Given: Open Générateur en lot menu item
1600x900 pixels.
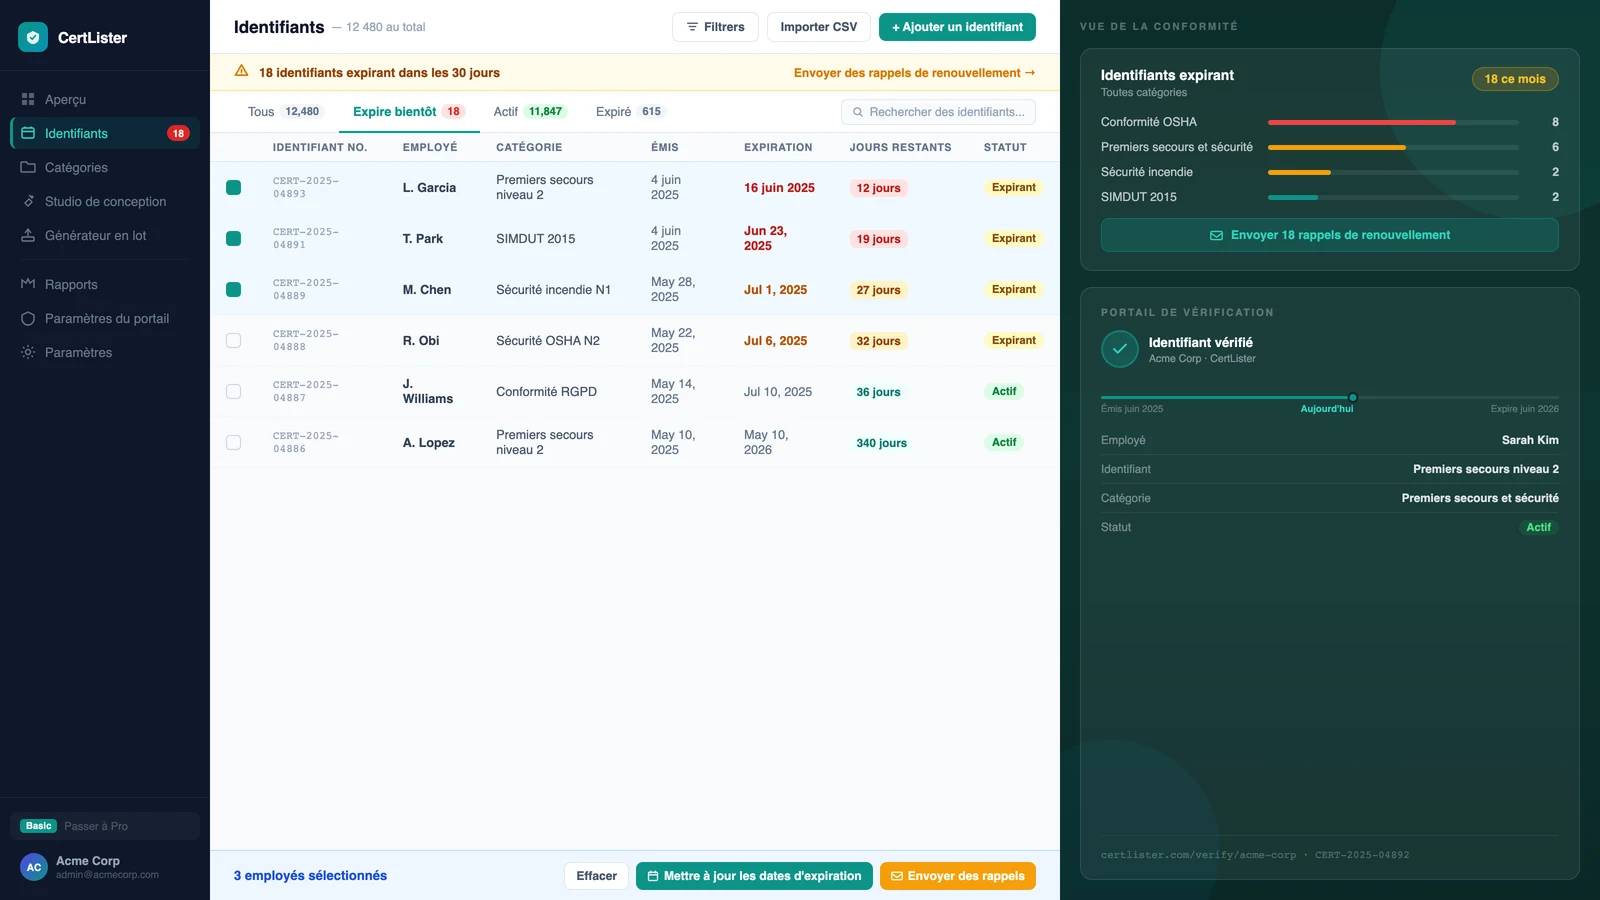Looking at the screenshot, I should [x=105, y=235].
